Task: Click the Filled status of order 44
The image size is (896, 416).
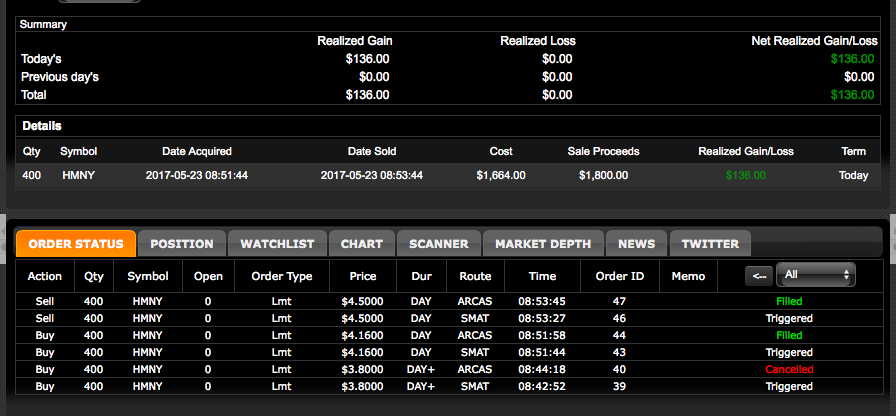Action: (x=788, y=335)
